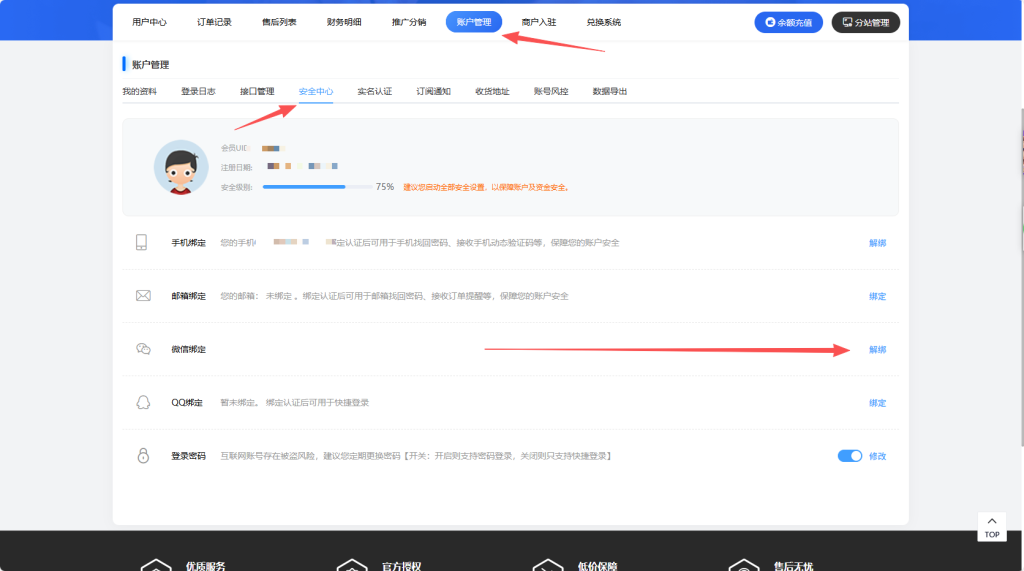Click the security level progress bar
Viewport: 1024px width, 571px height.
click(316, 187)
